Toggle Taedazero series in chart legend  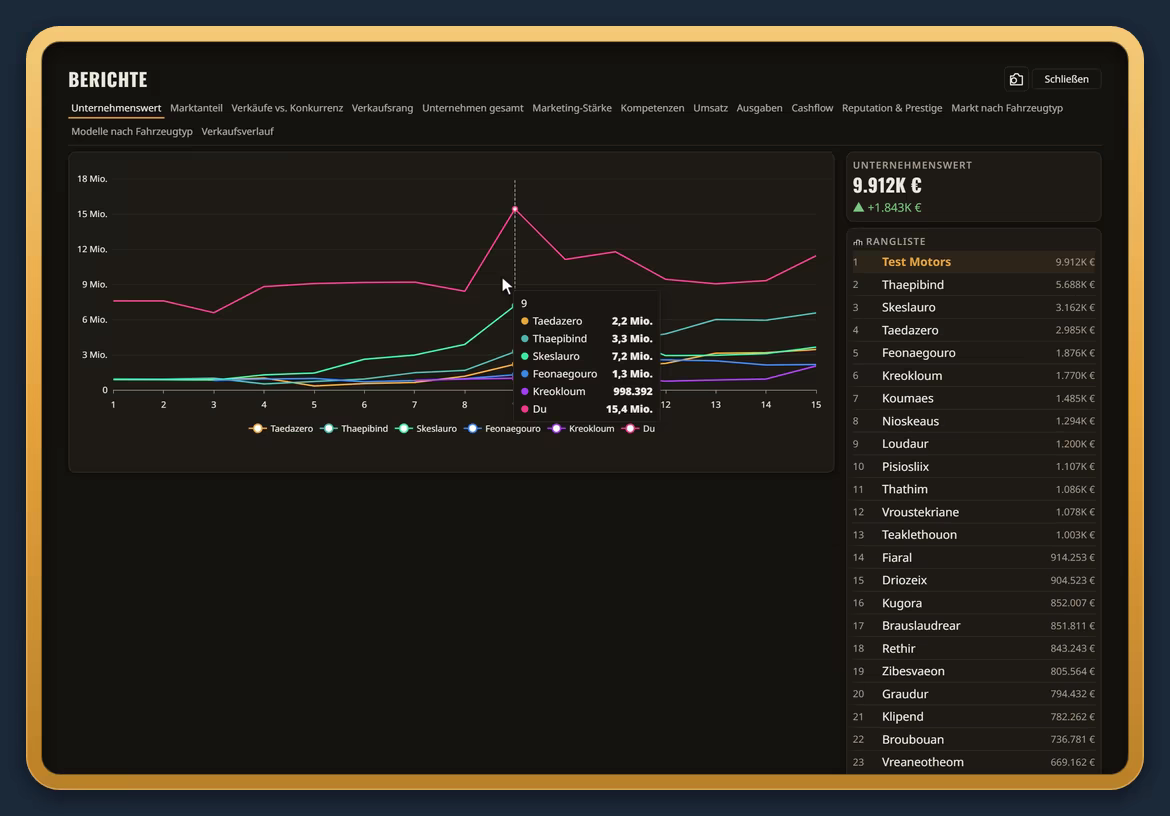click(x=281, y=429)
